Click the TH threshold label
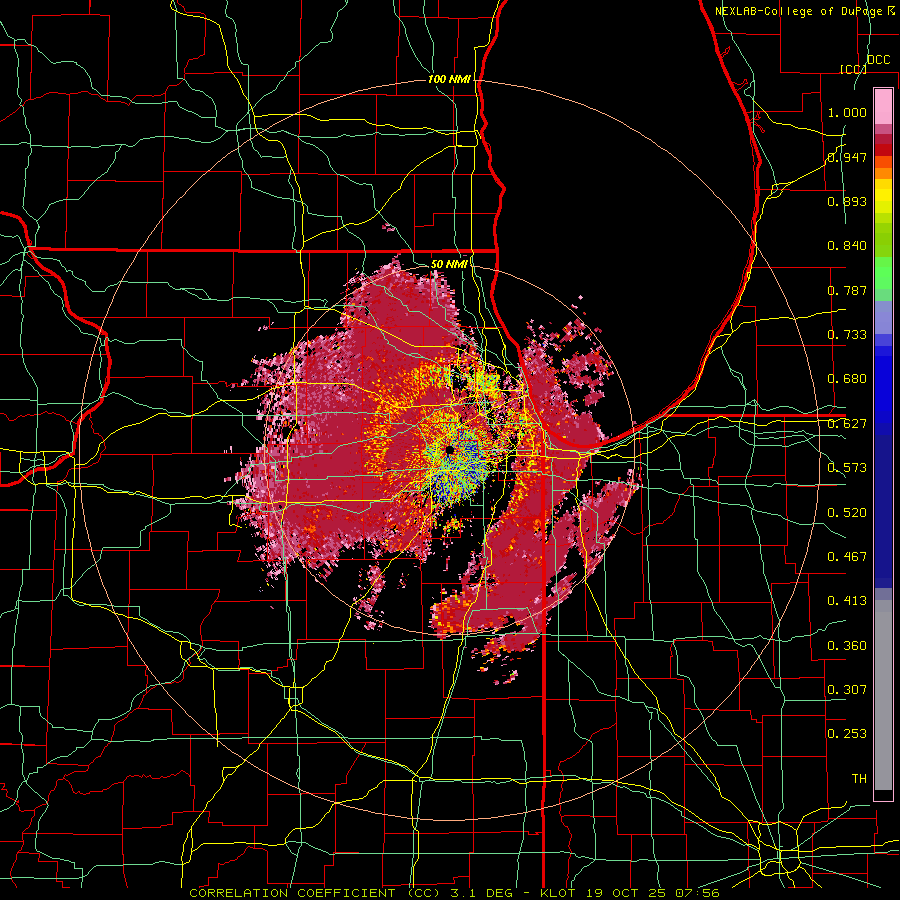The image size is (900, 900). [x=859, y=779]
